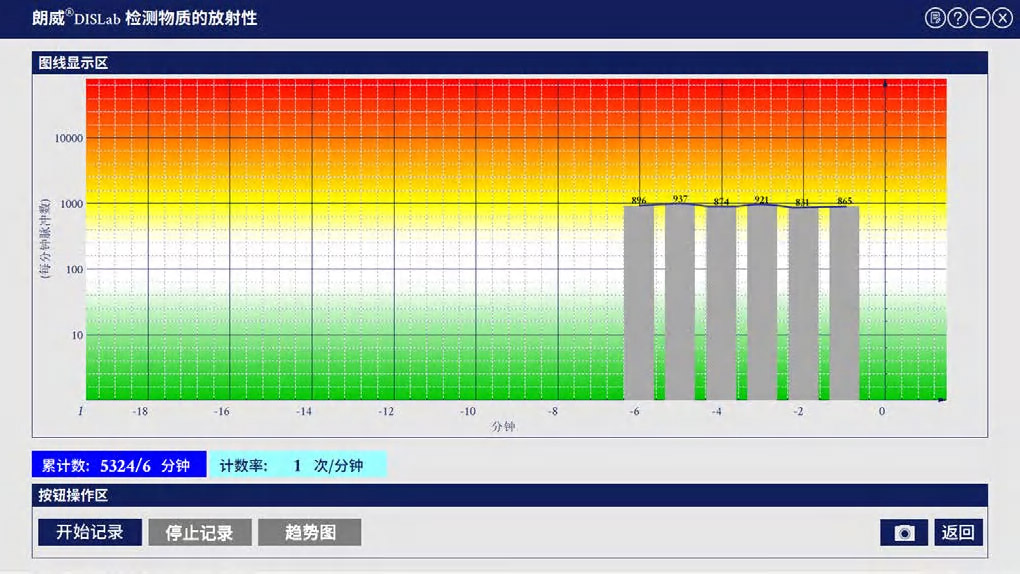The height and width of the screenshot is (574, 1020).
Task: Minimize the DISLab window
Action: (x=980, y=18)
